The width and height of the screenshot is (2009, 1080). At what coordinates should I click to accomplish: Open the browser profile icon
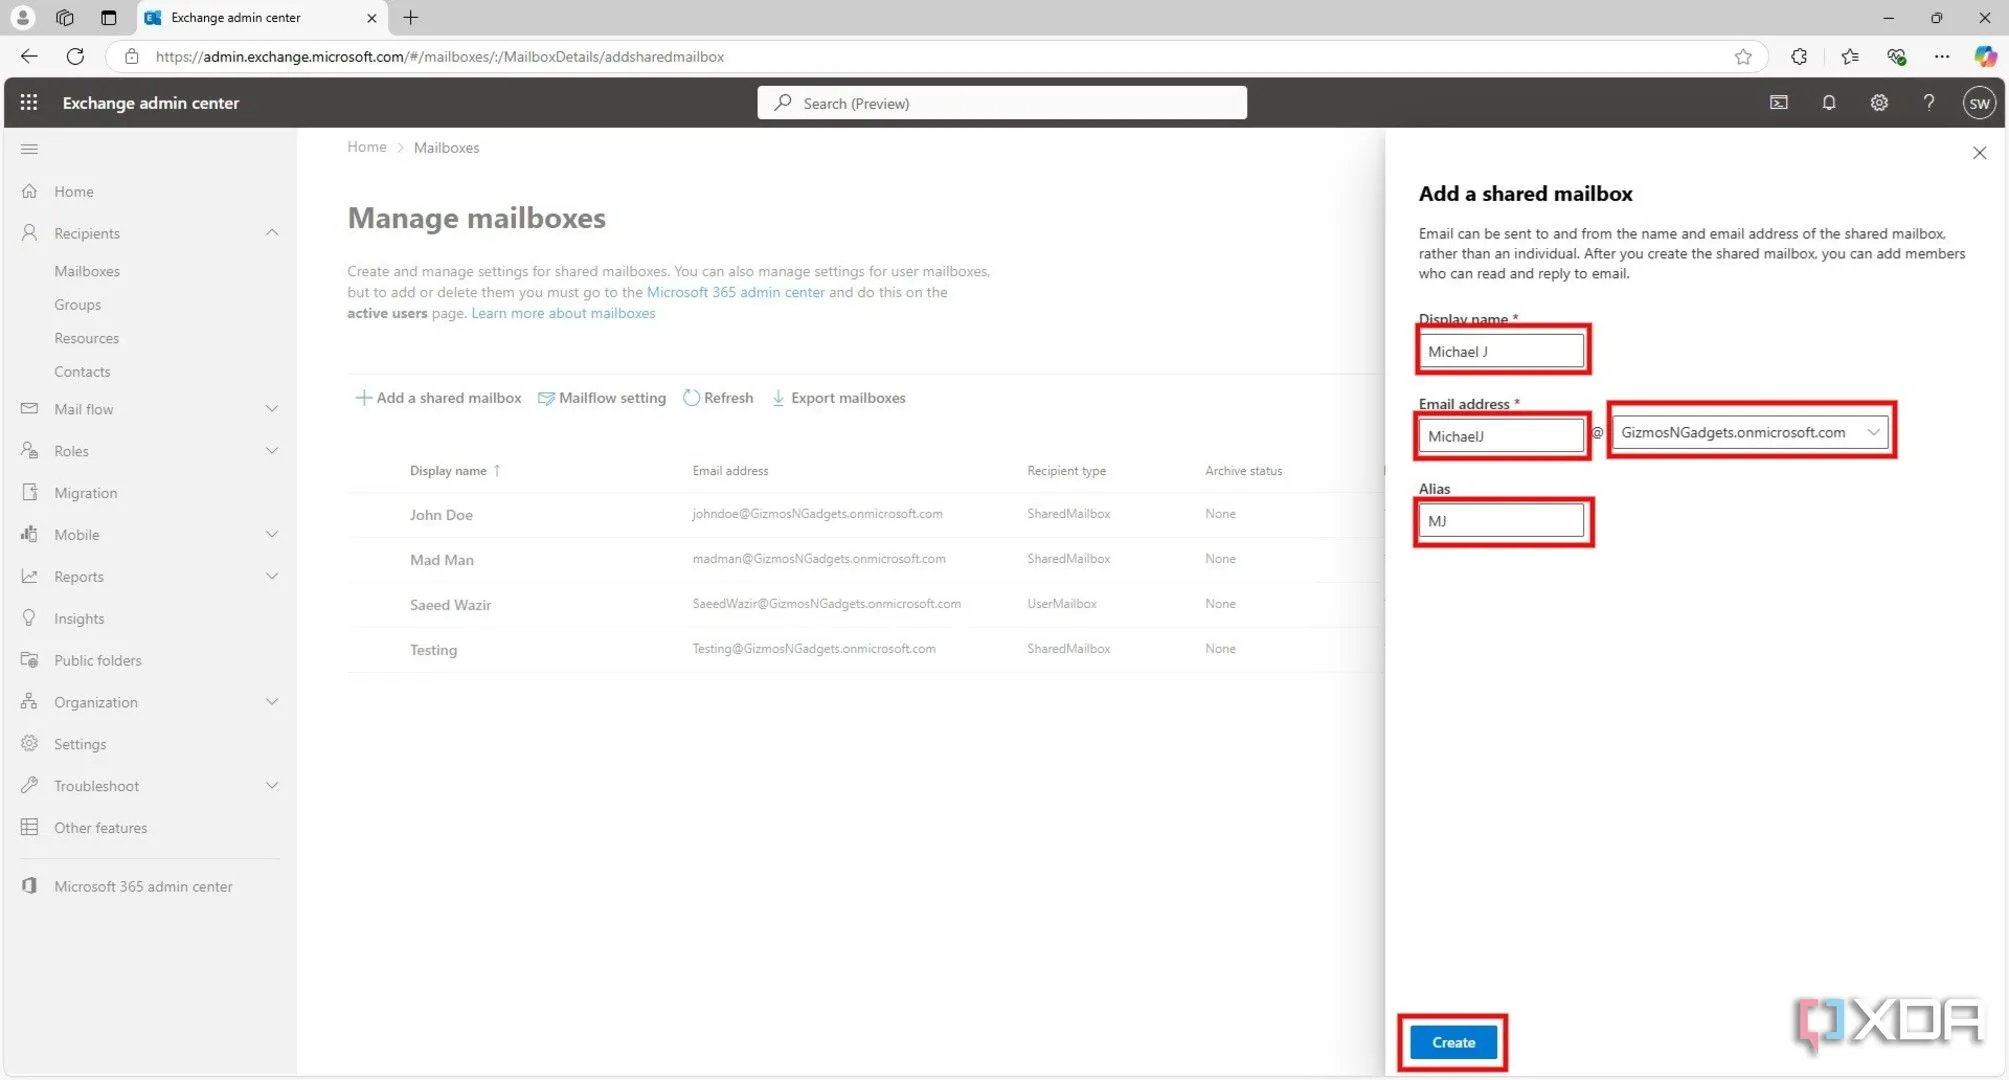point(22,17)
